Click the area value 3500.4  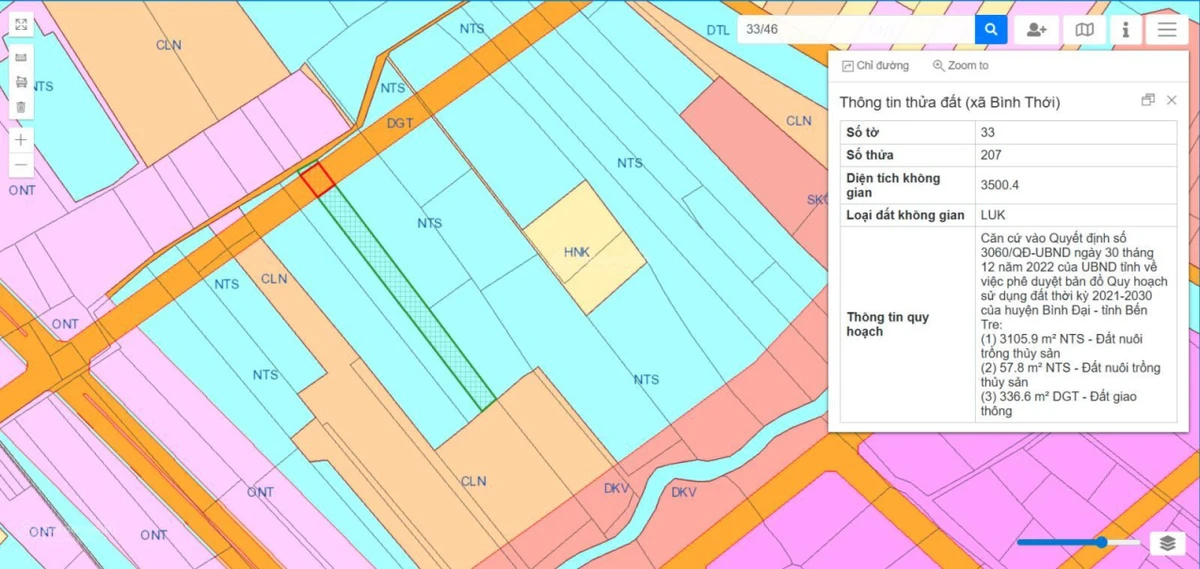pyautogui.click(x=1000, y=185)
